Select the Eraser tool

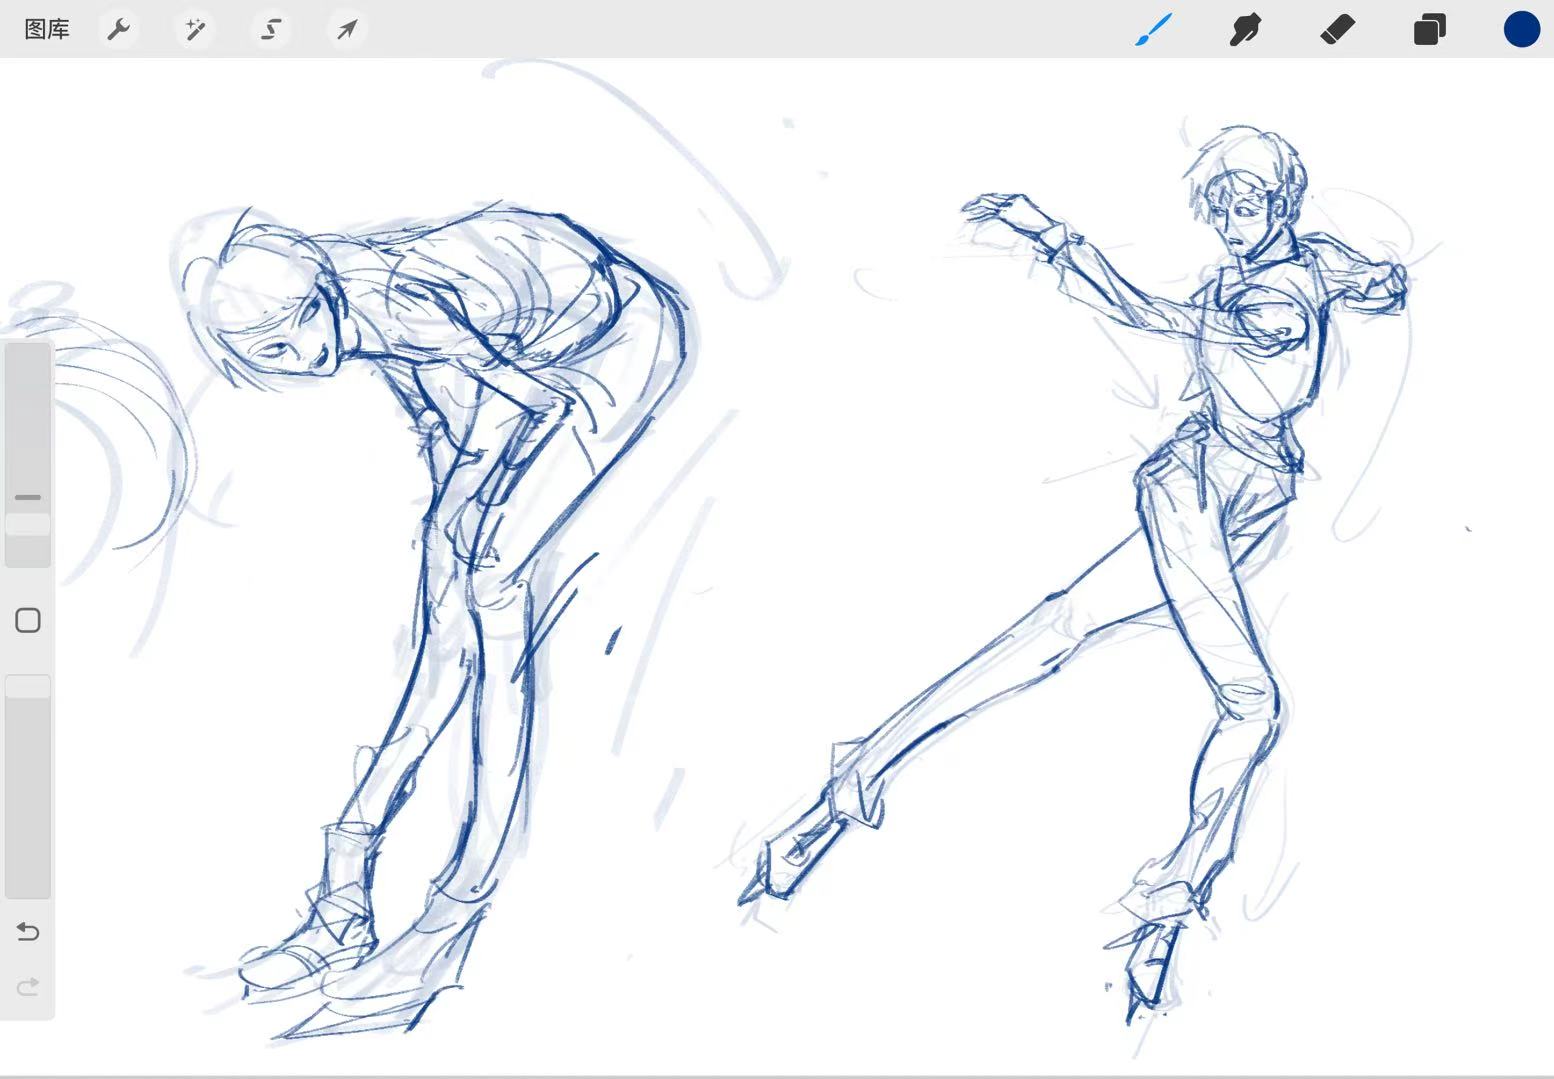point(1337,30)
